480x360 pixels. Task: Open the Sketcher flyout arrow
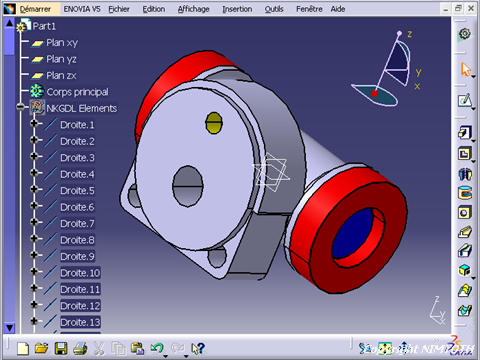pos(473,108)
